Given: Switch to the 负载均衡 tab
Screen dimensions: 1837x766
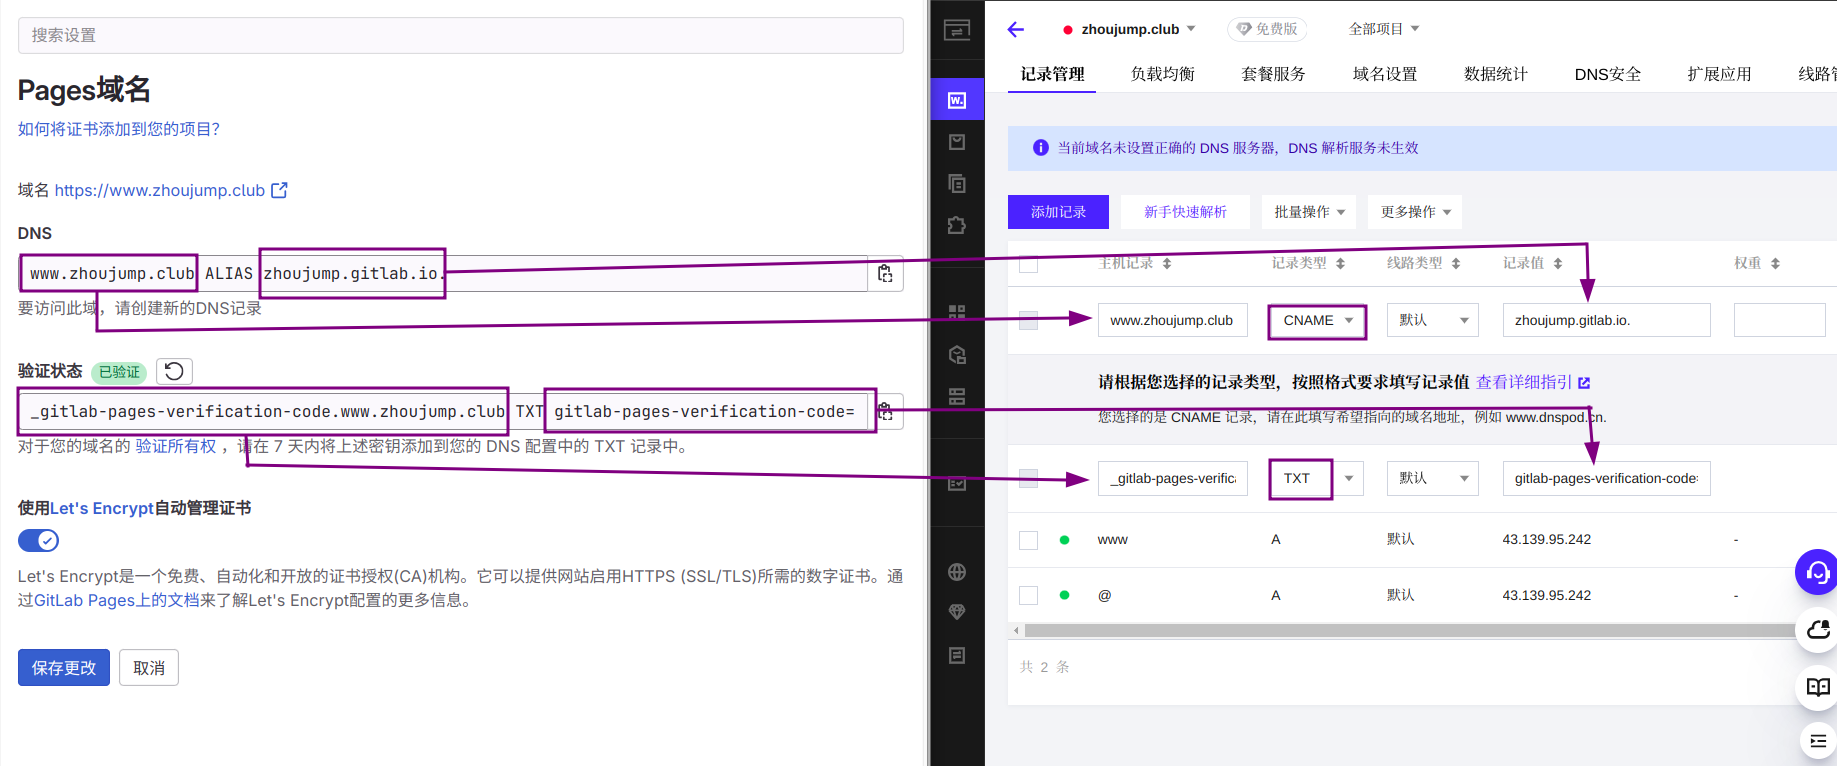Looking at the screenshot, I should (1163, 74).
